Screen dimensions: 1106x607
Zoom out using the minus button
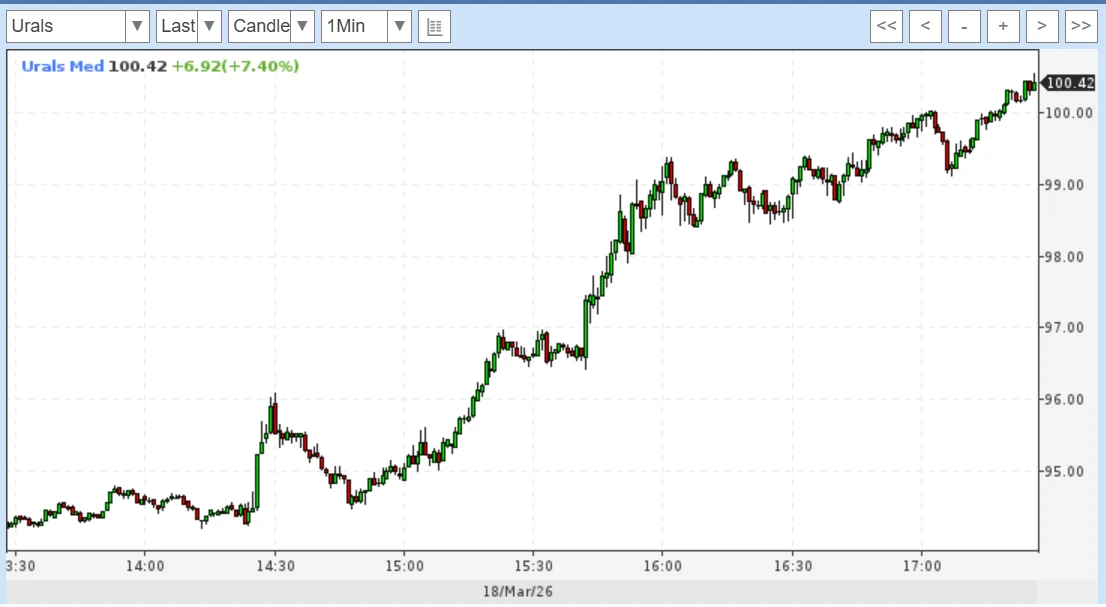coord(964,27)
